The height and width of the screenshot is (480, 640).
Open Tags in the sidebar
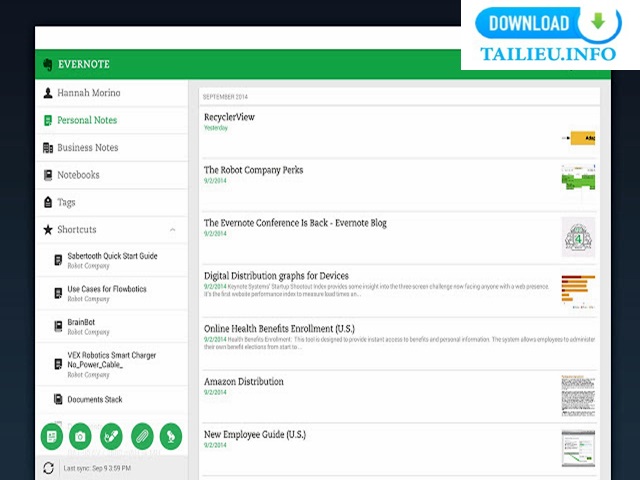112,202
